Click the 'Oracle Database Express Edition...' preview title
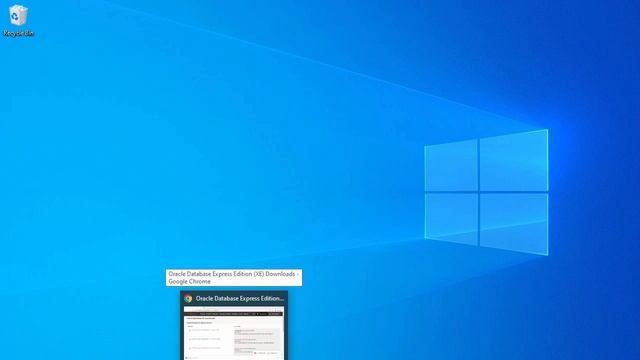The height and width of the screenshot is (360, 640). point(240,298)
